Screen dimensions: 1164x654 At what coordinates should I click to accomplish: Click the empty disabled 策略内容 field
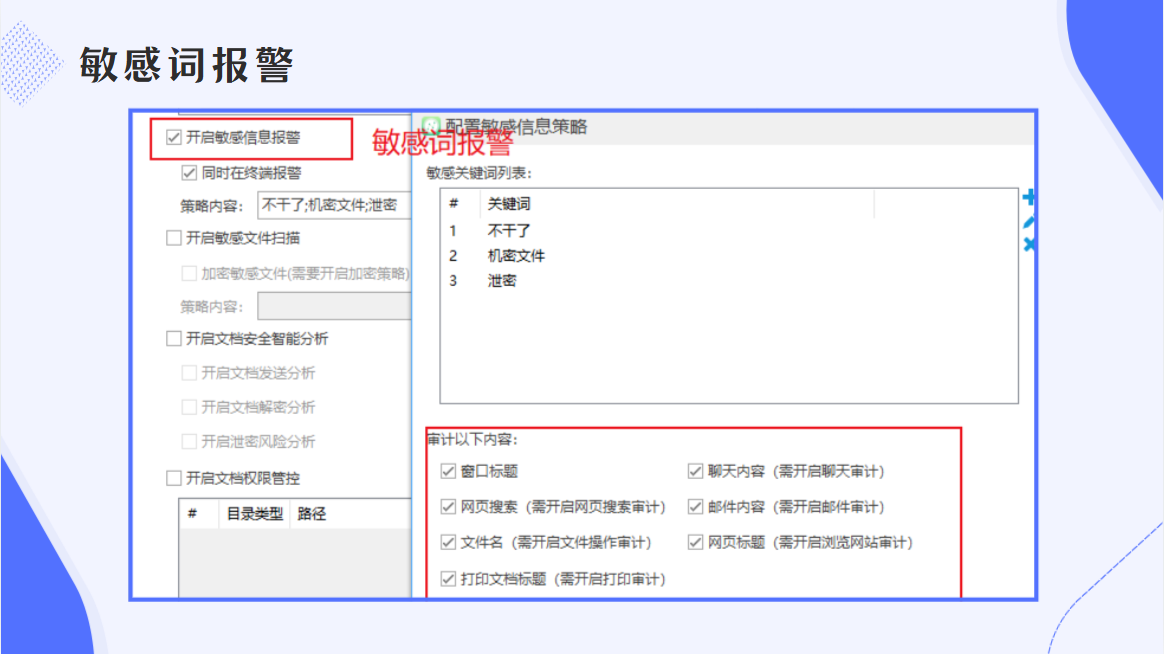point(334,306)
